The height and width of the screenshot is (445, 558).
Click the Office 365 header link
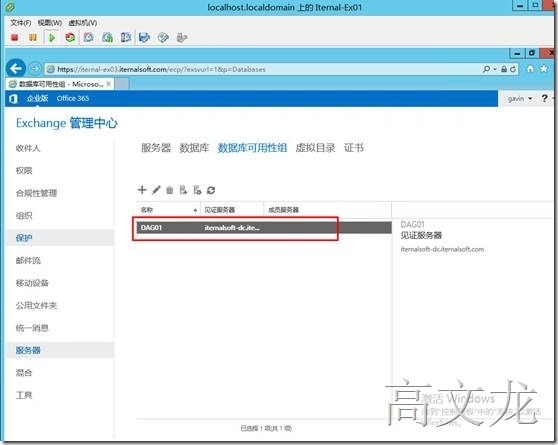[73, 98]
